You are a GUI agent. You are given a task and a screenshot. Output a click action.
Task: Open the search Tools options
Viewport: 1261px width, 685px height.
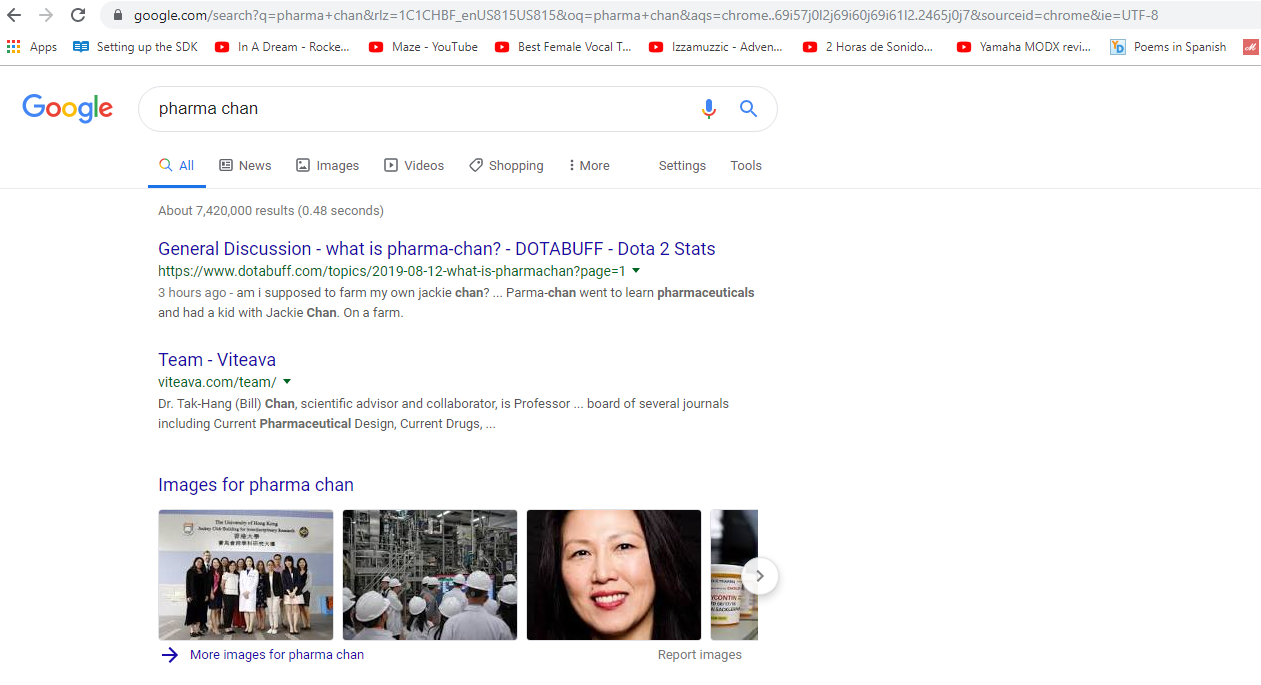746,166
